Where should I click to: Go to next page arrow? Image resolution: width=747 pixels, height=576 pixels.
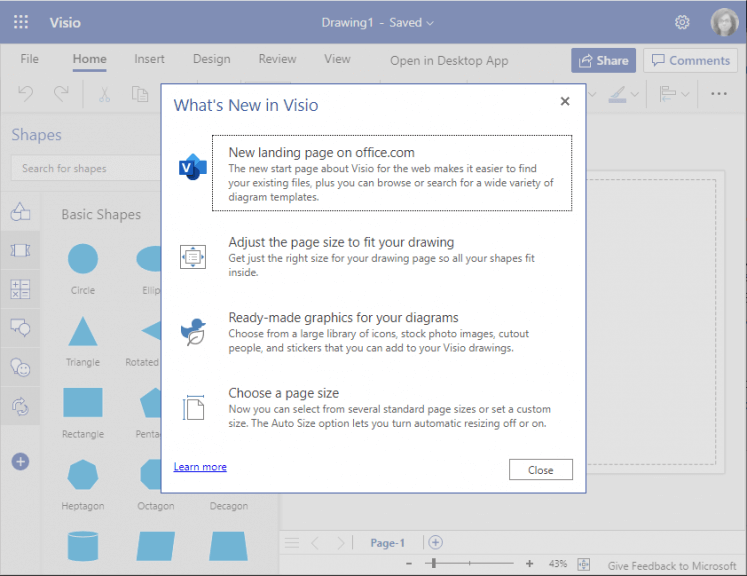[341, 543]
